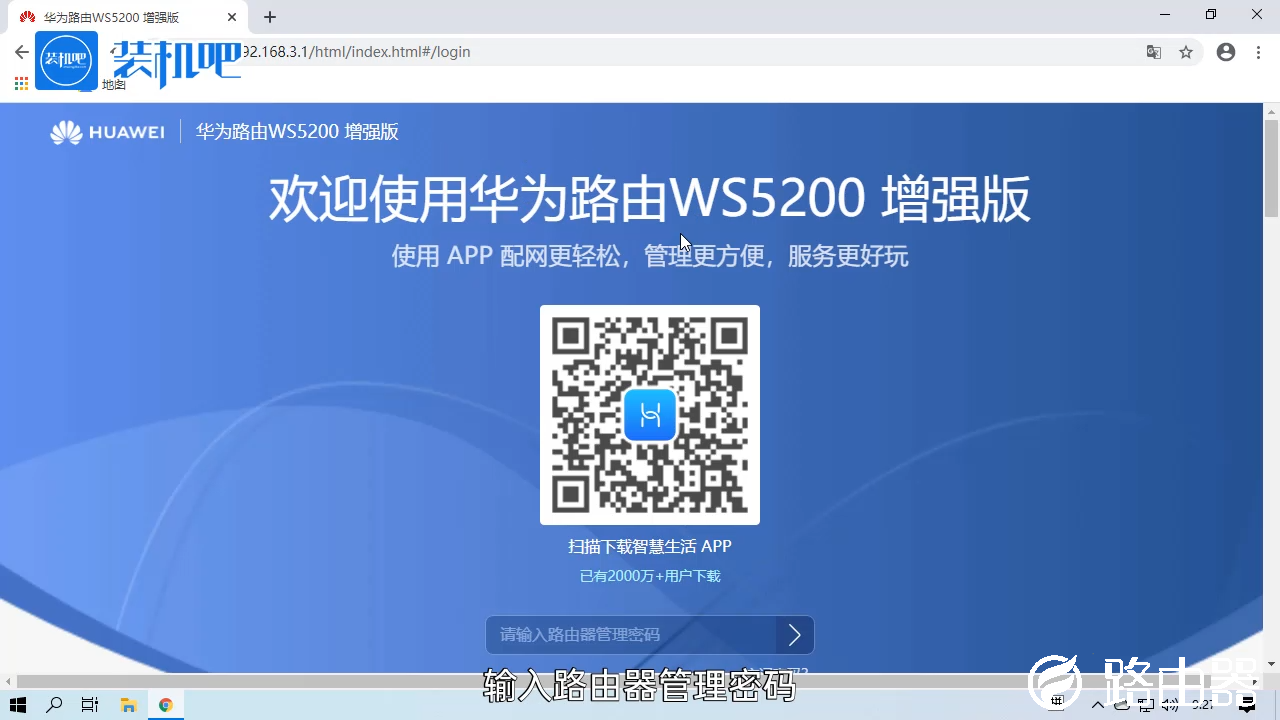The image size is (1280, 720).
Task: Focus the router admin password field
Action: pos(631,635)
